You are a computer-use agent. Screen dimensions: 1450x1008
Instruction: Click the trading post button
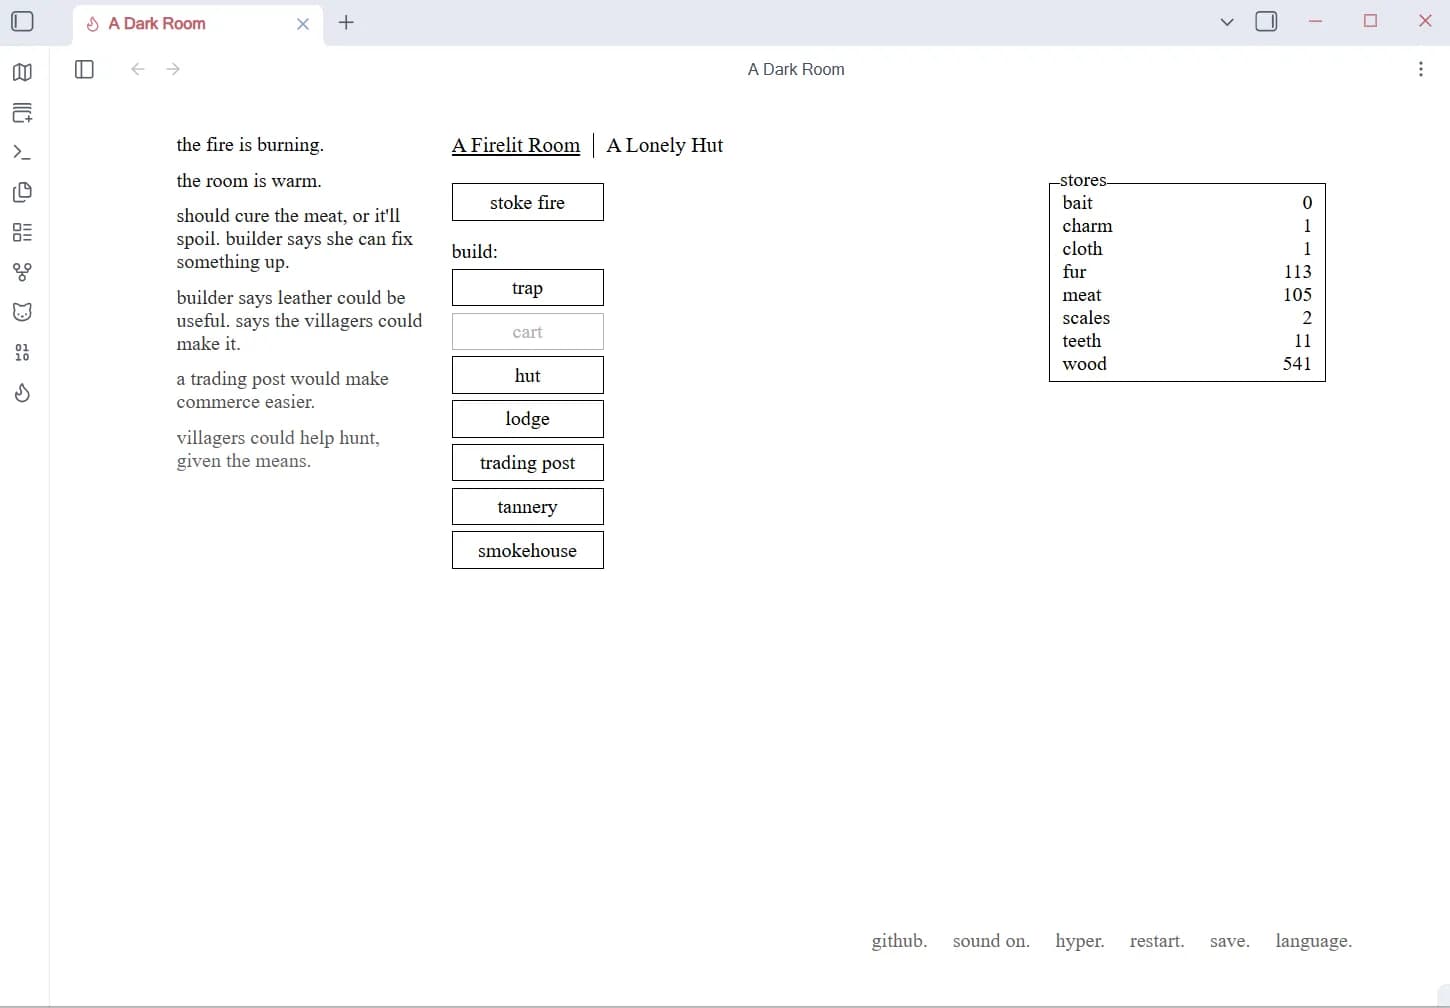point(528,463)
